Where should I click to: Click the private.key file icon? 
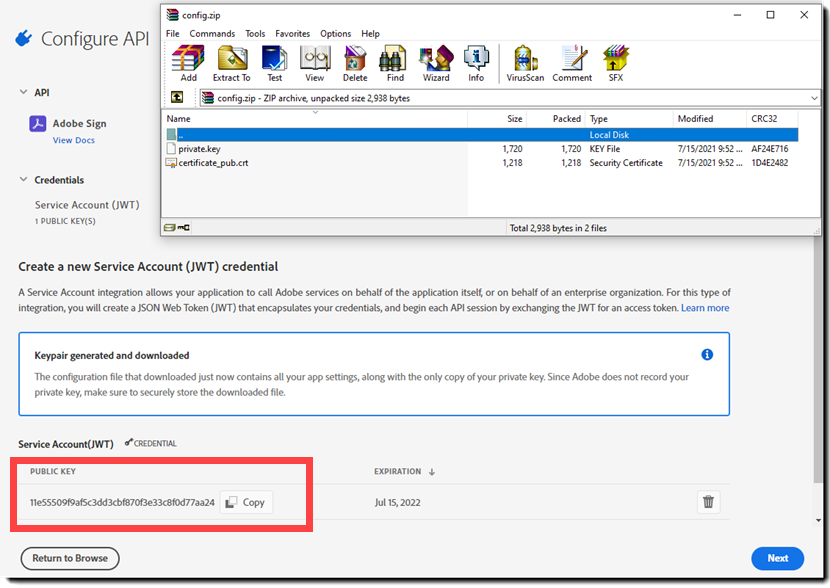[x=171, y=149]
